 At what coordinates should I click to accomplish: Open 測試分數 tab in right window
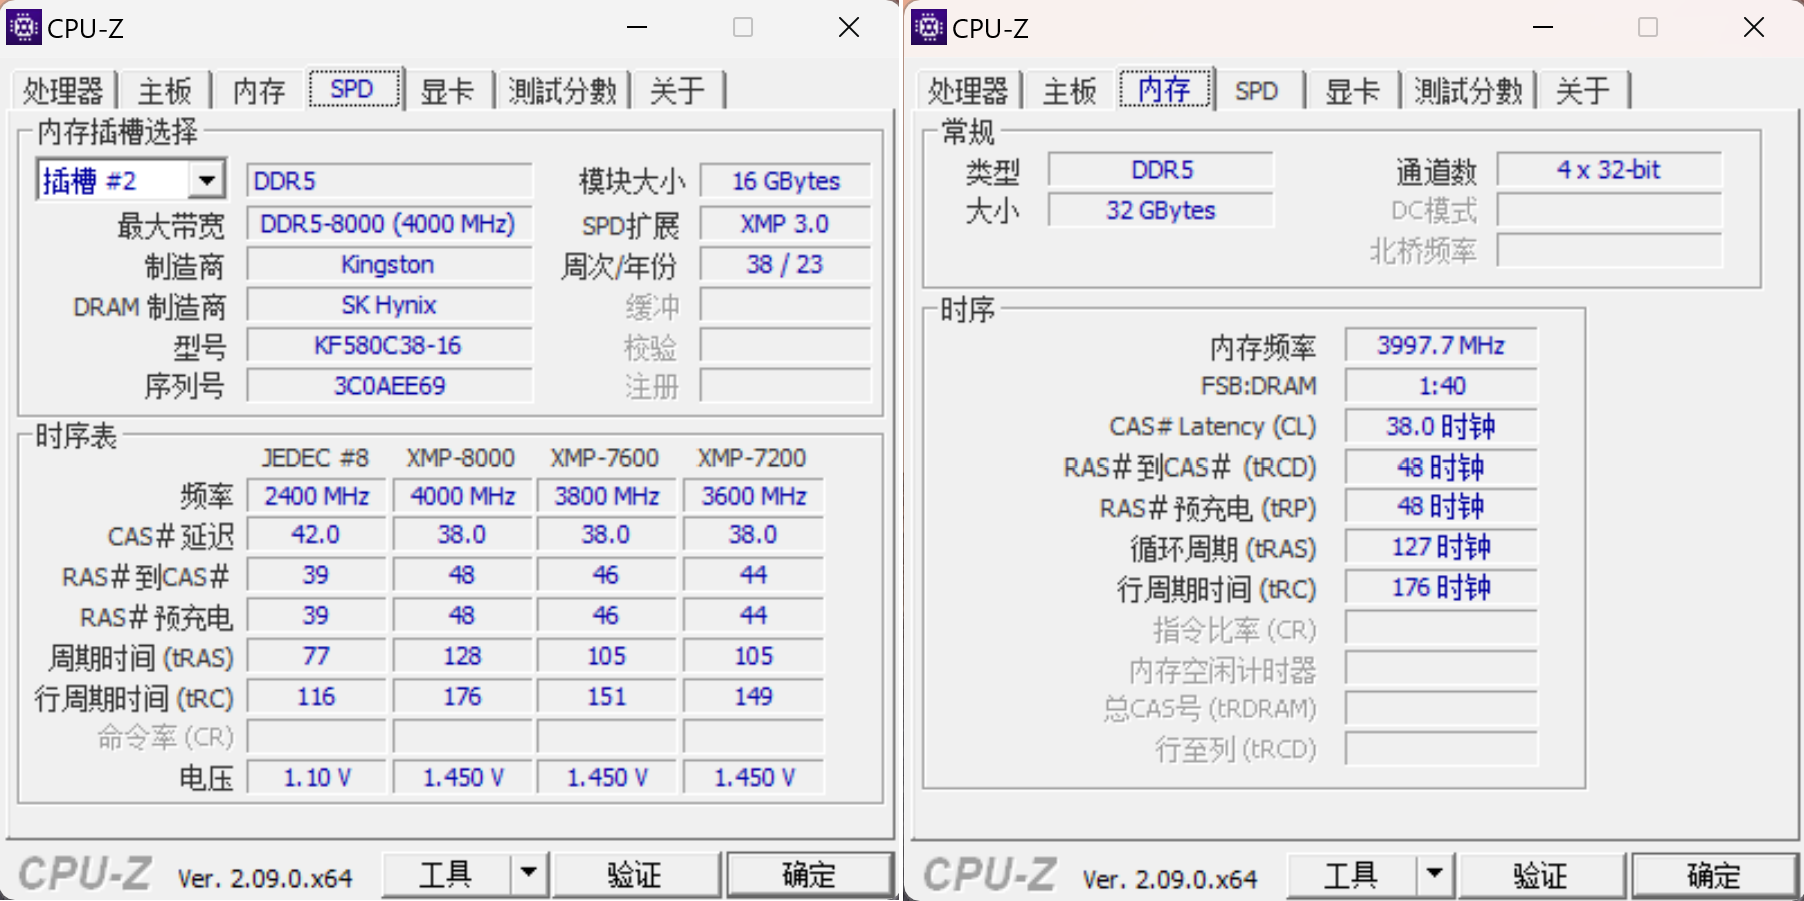1468,91
